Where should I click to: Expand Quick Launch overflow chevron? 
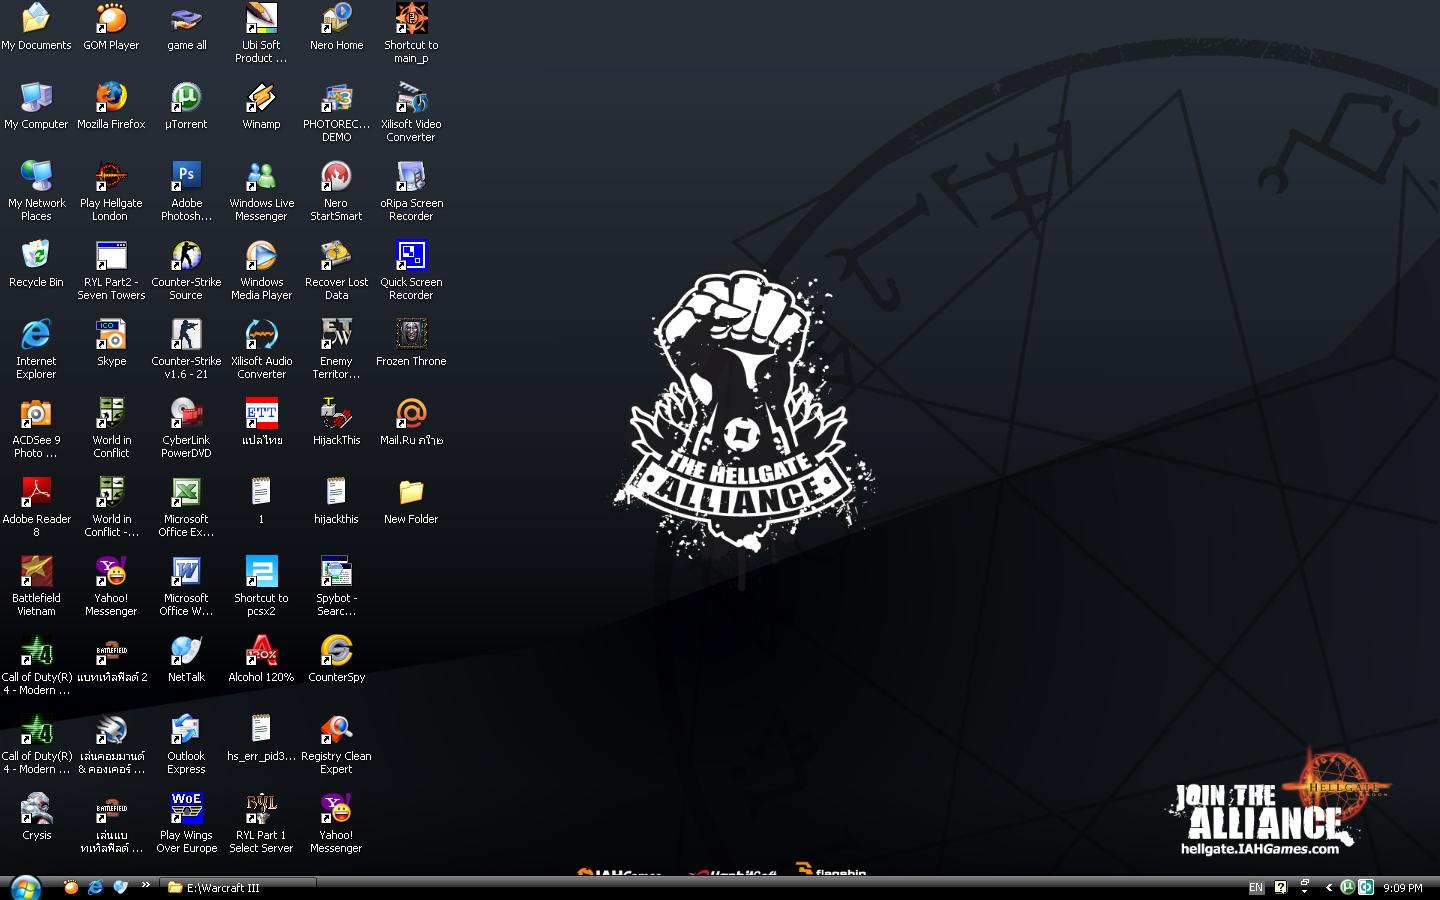[x=146, y=884]
